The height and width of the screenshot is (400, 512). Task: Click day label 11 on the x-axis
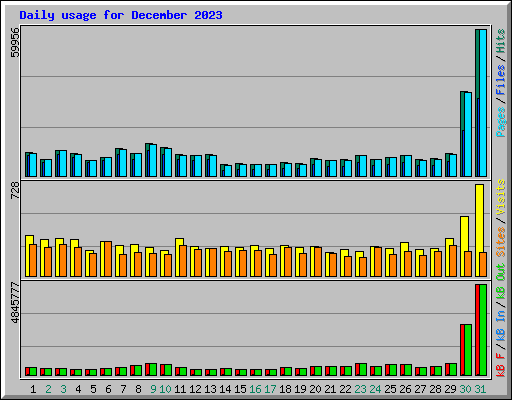pos(180,389)
